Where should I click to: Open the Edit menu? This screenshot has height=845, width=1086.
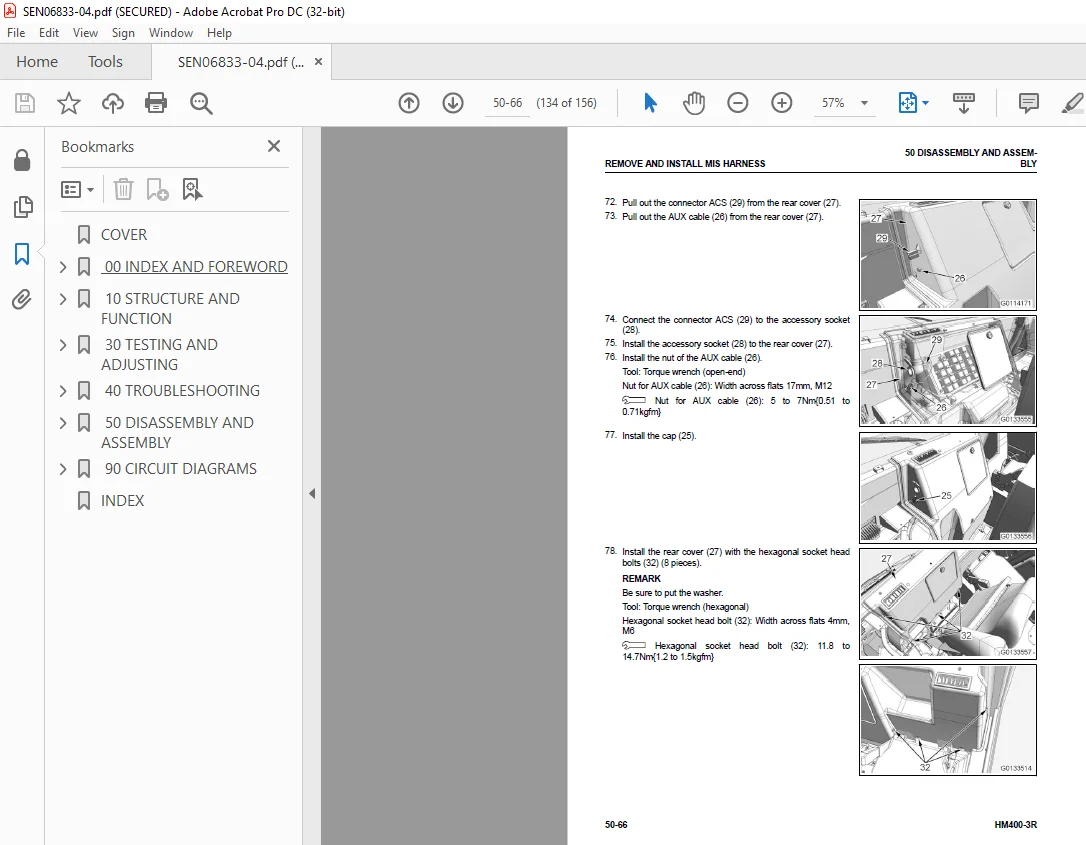[x=48, y=33]
